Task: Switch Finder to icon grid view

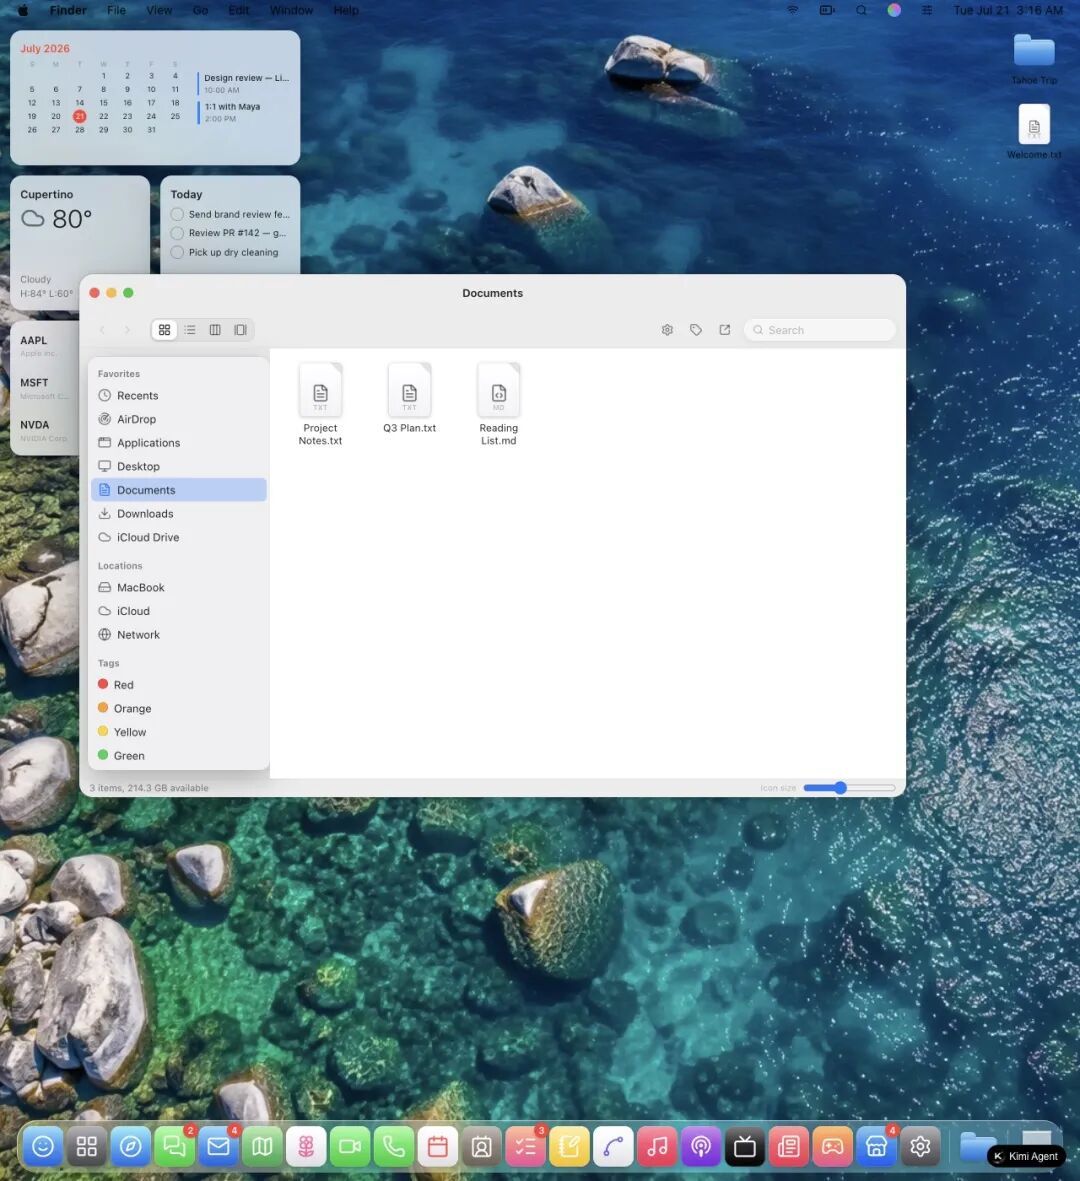Action: coord(164,330)
